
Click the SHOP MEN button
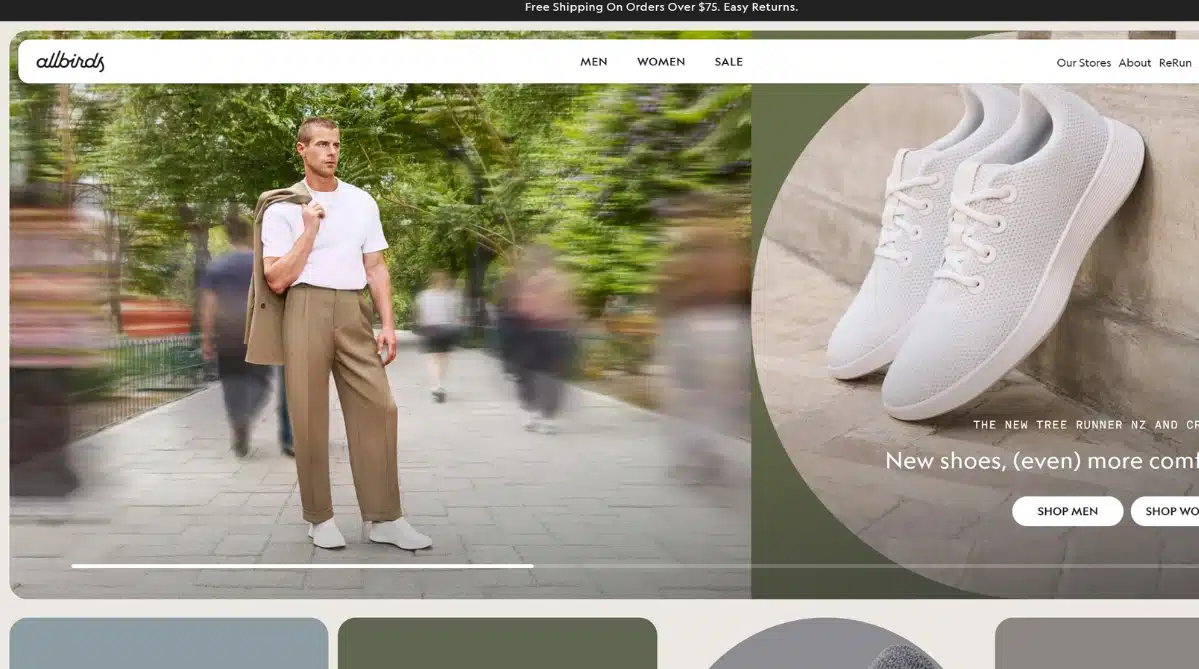point(1067,511)
